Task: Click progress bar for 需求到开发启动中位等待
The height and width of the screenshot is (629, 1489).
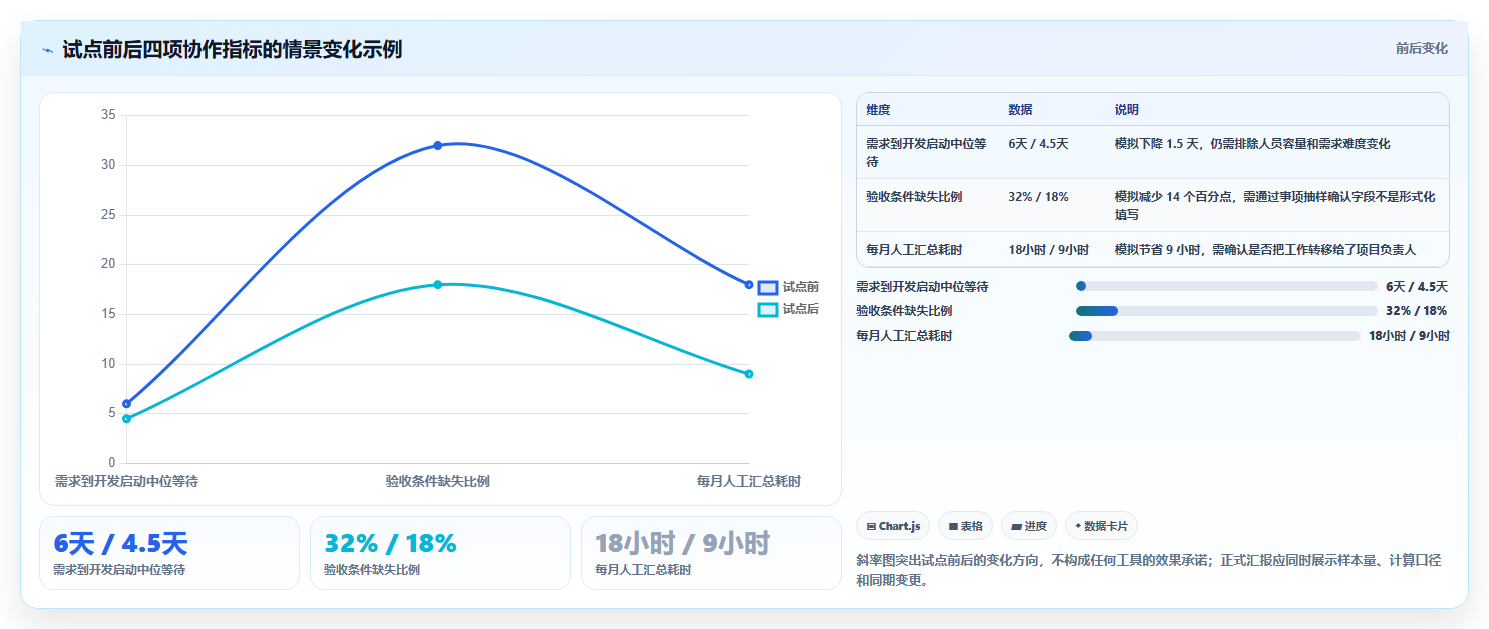Action: click(1227, 286)
